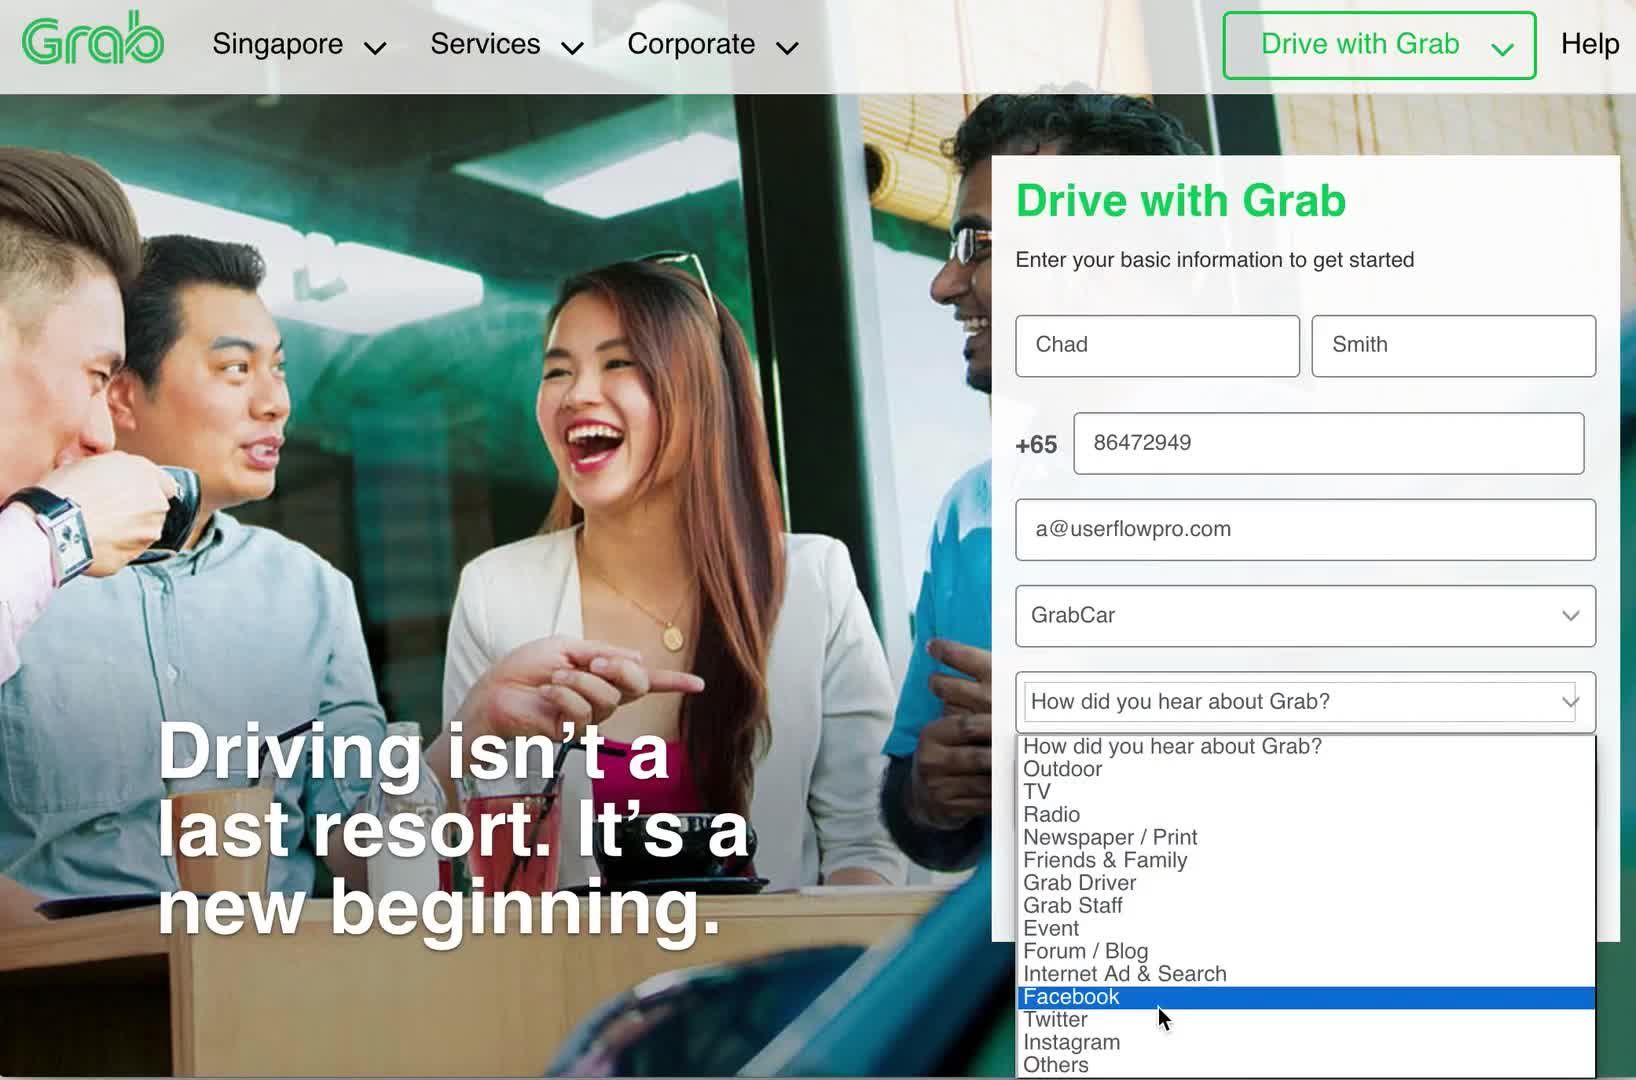1636x1080 pixels.
Task: Click the Grab logo
Action: pyautogui.click(x=93, y=42)
